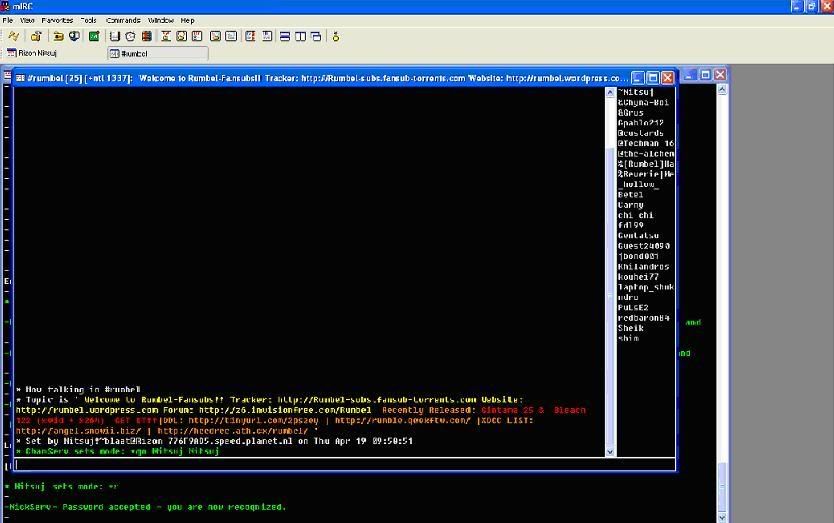834x523 pixels.
Task: Select ~Nitsuj in the nick list
Action: (x=636, y=92)
